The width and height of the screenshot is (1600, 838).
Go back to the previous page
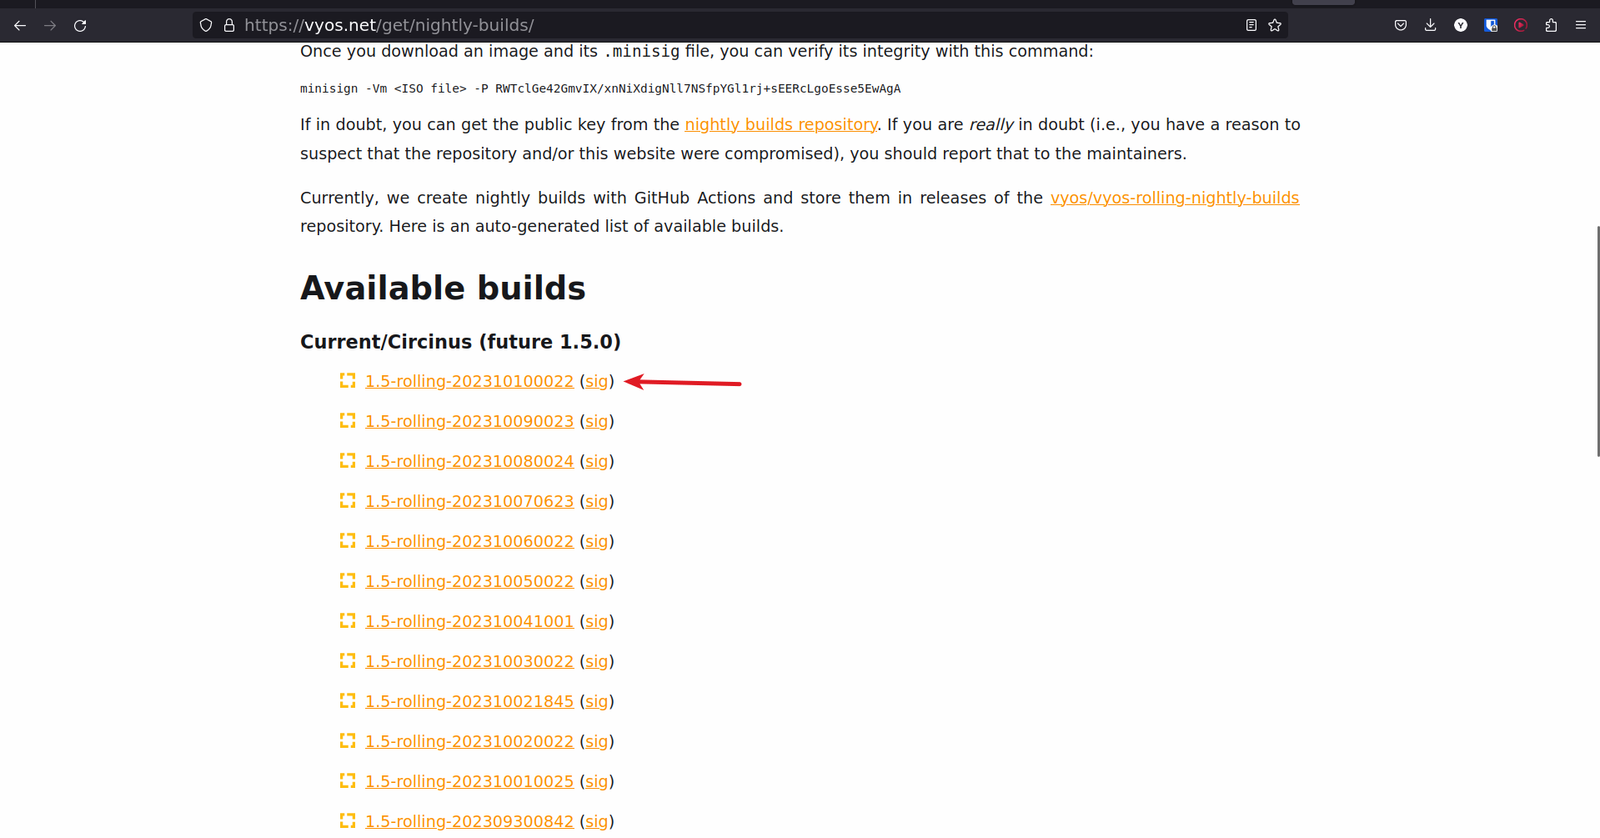pos(20,25)
